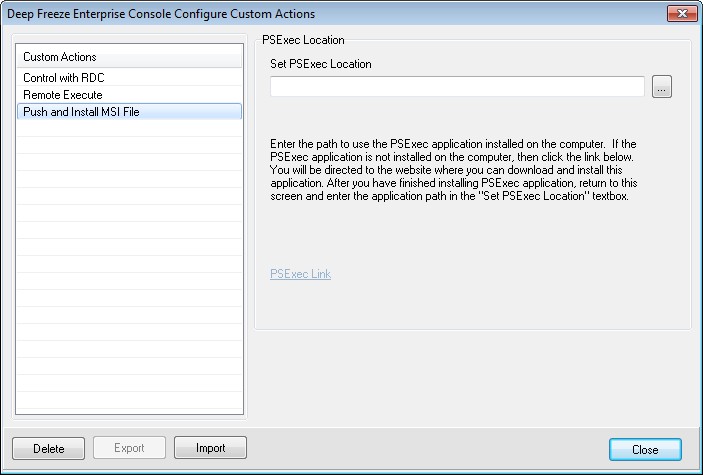
Task: Highlight Push and Install MSI File entry
Action: [81, 111]
